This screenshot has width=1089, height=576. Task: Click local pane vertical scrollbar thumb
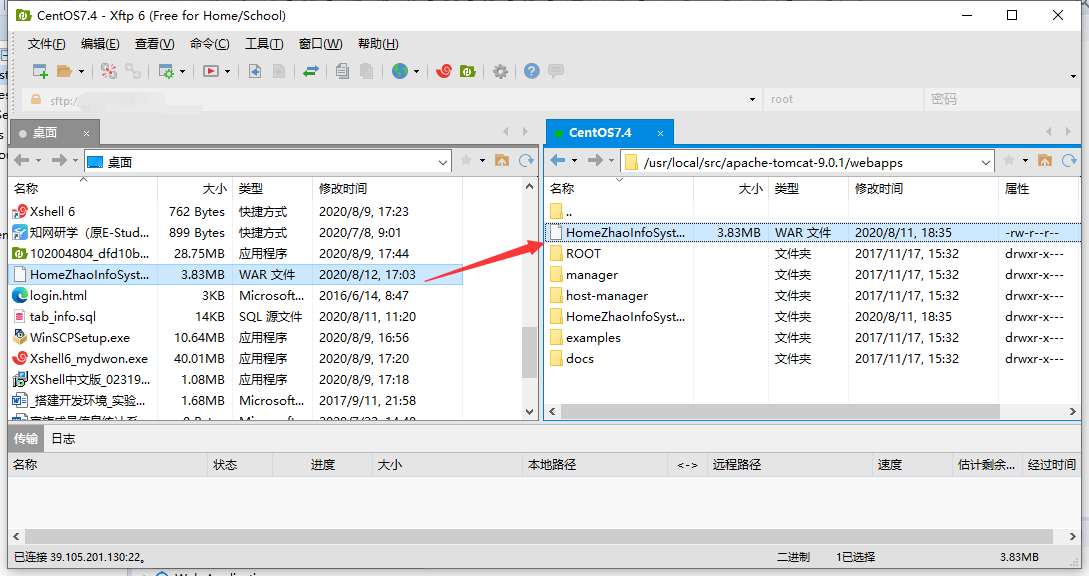529,352
